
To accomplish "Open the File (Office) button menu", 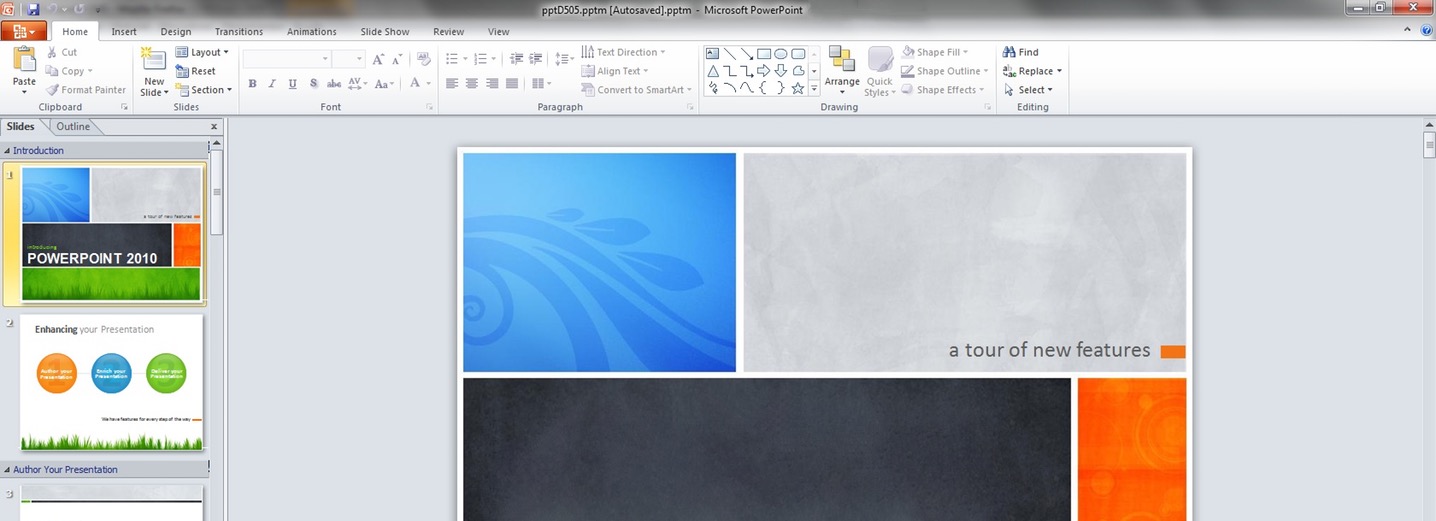I will point(24,31).
